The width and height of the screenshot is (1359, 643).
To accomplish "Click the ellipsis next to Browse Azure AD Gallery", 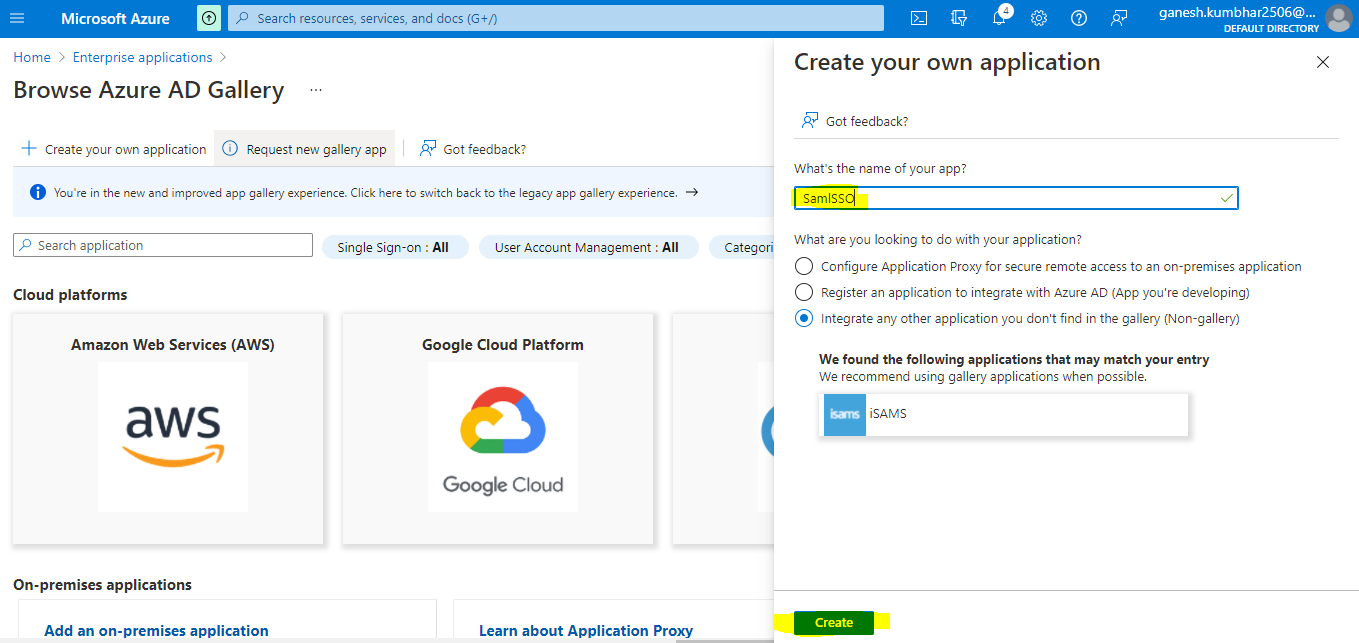I will 316,90.
